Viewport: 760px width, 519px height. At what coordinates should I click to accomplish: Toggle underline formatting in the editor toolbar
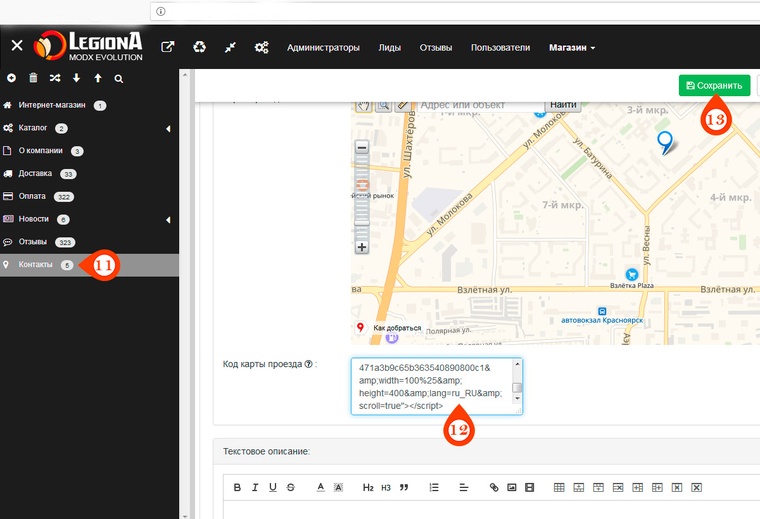273,487
